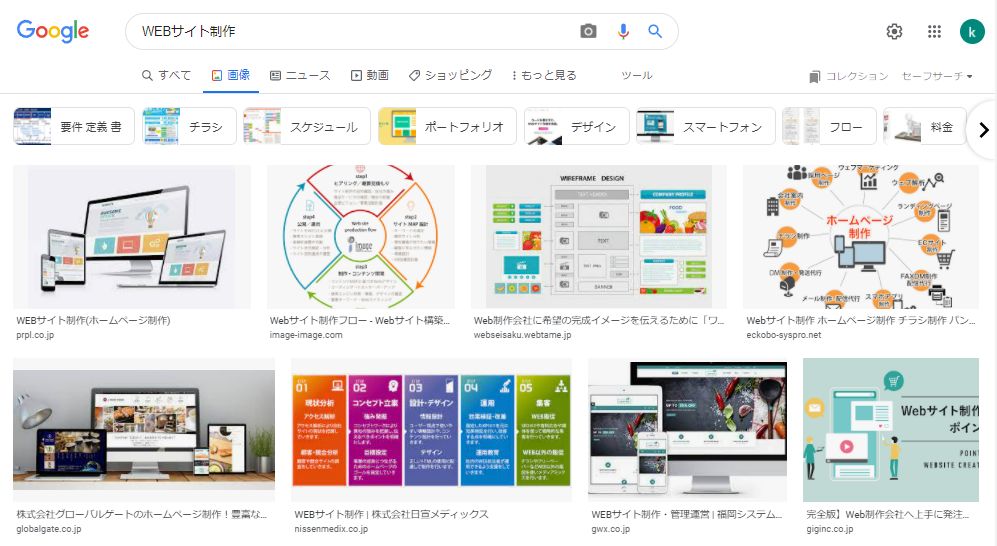The height and width of the screenshot is (546, 997).
Task: Open the 株式会社日宣メディックス title link
Action: [391, 514]
